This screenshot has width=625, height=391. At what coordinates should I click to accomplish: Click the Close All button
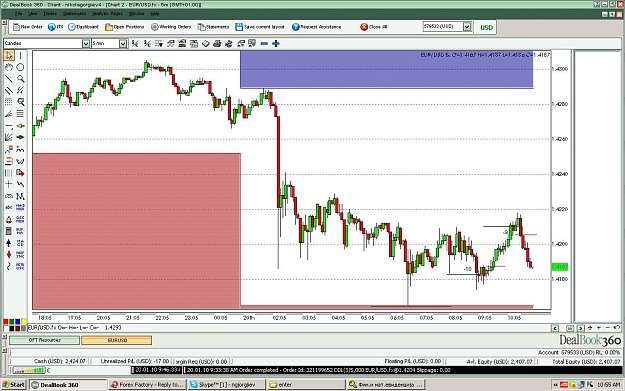click(x=373, y=27)
